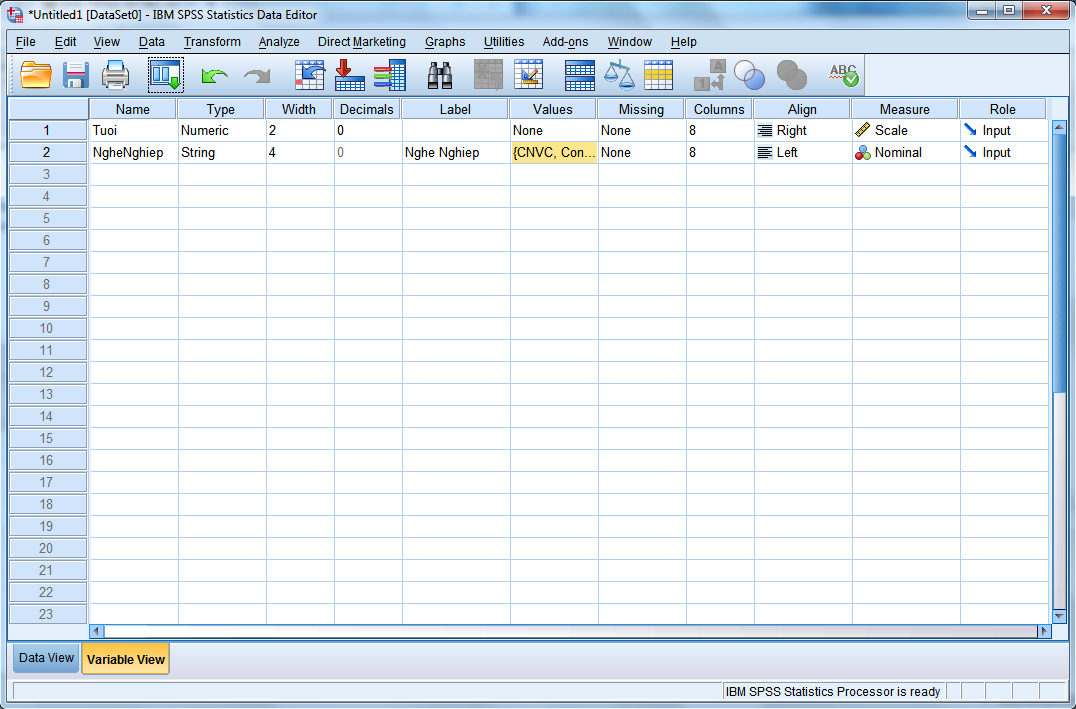
Task: Click the Width cell showing 4
Action: [x=300, y=152]
